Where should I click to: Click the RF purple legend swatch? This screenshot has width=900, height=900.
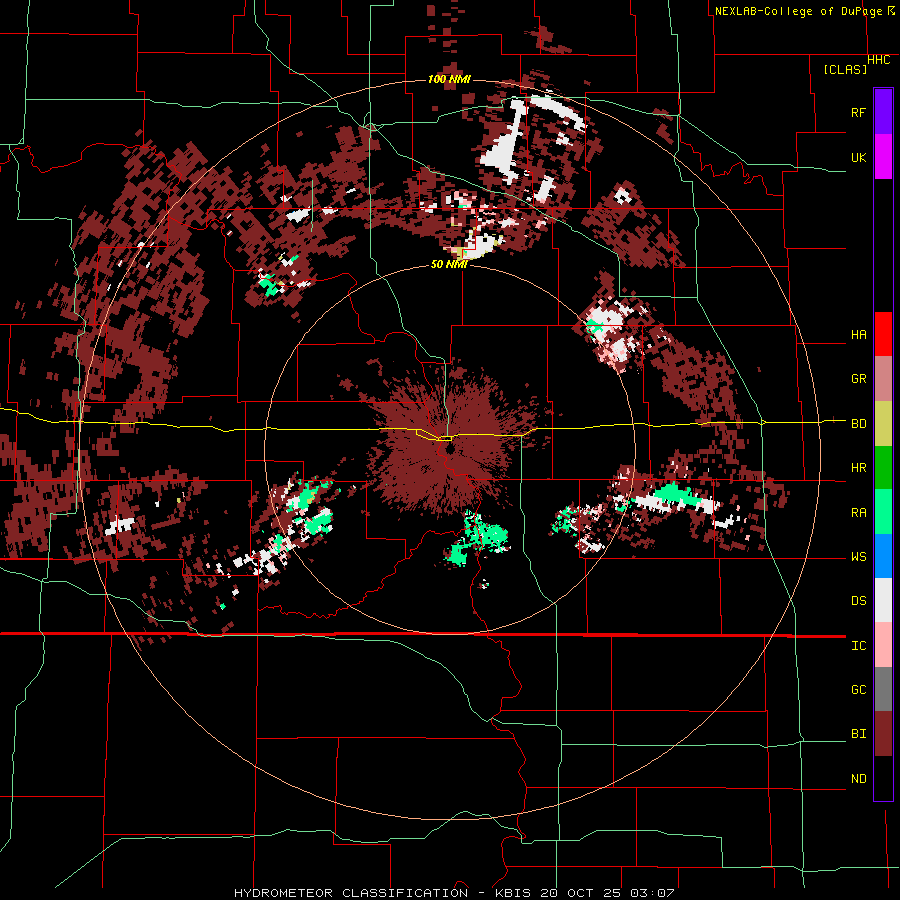click(x=883, y=112)
